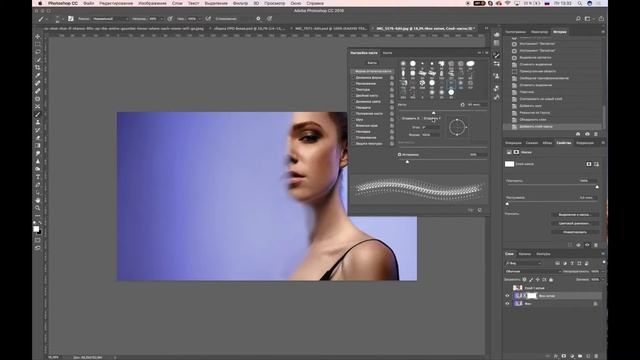Select the Clone Stamp tool
This screenshot has width=640, height=360.
(38, 122)
